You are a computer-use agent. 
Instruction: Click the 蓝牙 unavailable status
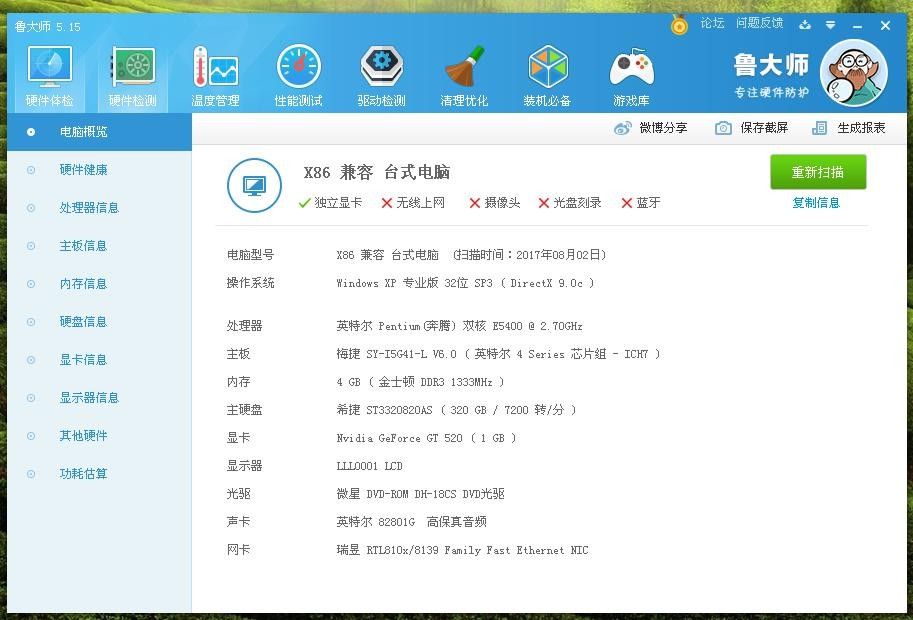(640, 203)
